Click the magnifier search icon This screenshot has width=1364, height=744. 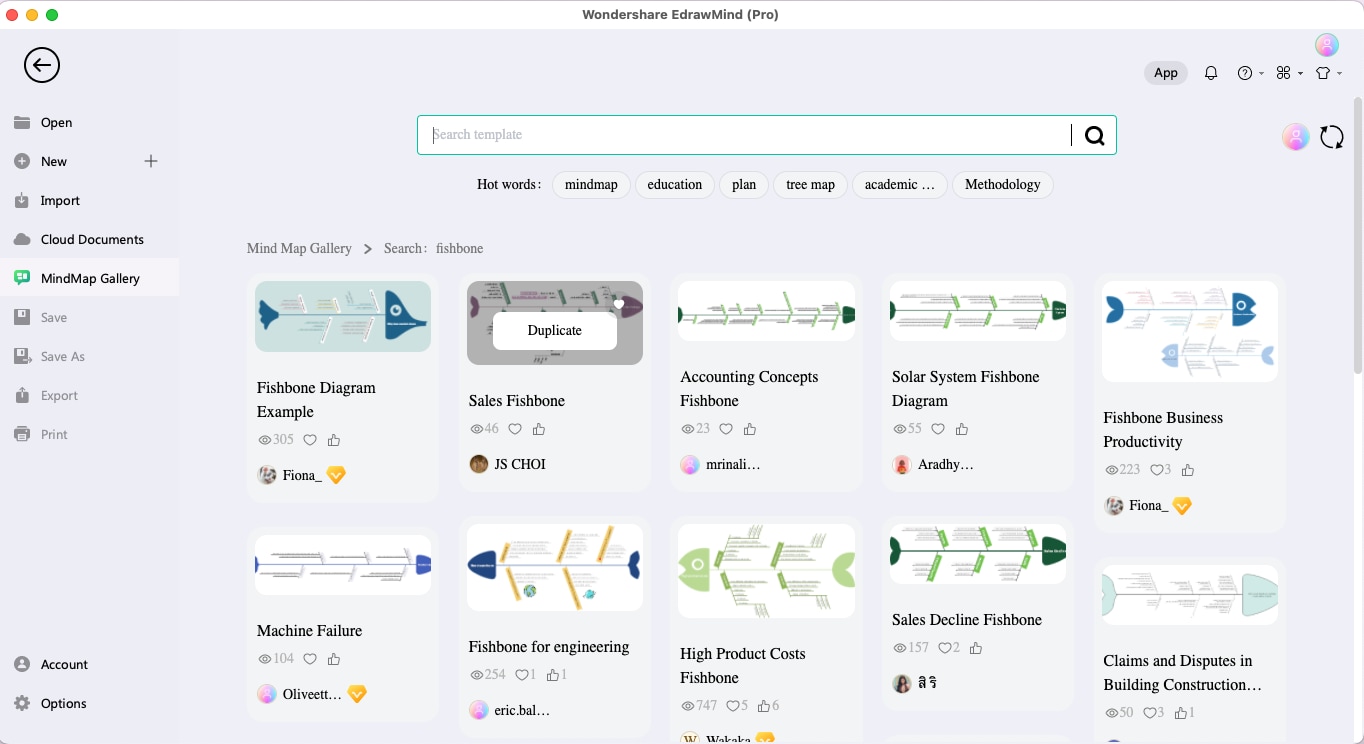click(1094, 136)
